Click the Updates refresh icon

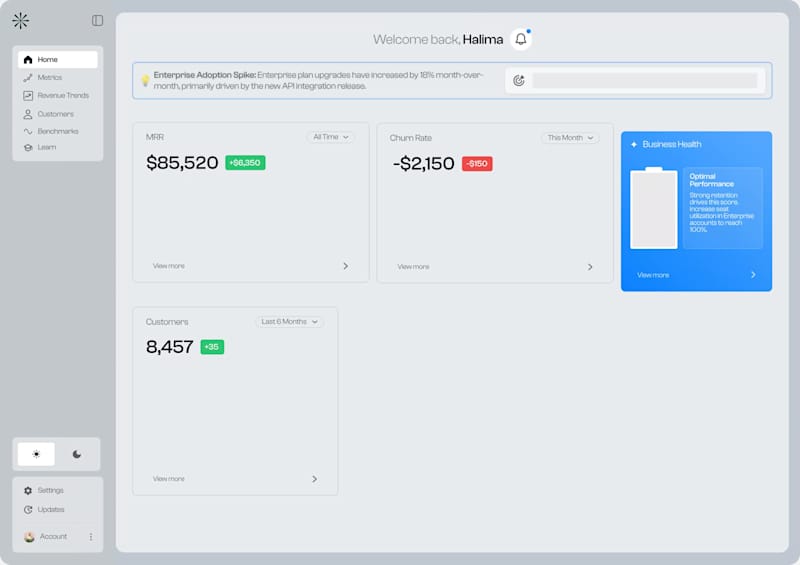28,509
